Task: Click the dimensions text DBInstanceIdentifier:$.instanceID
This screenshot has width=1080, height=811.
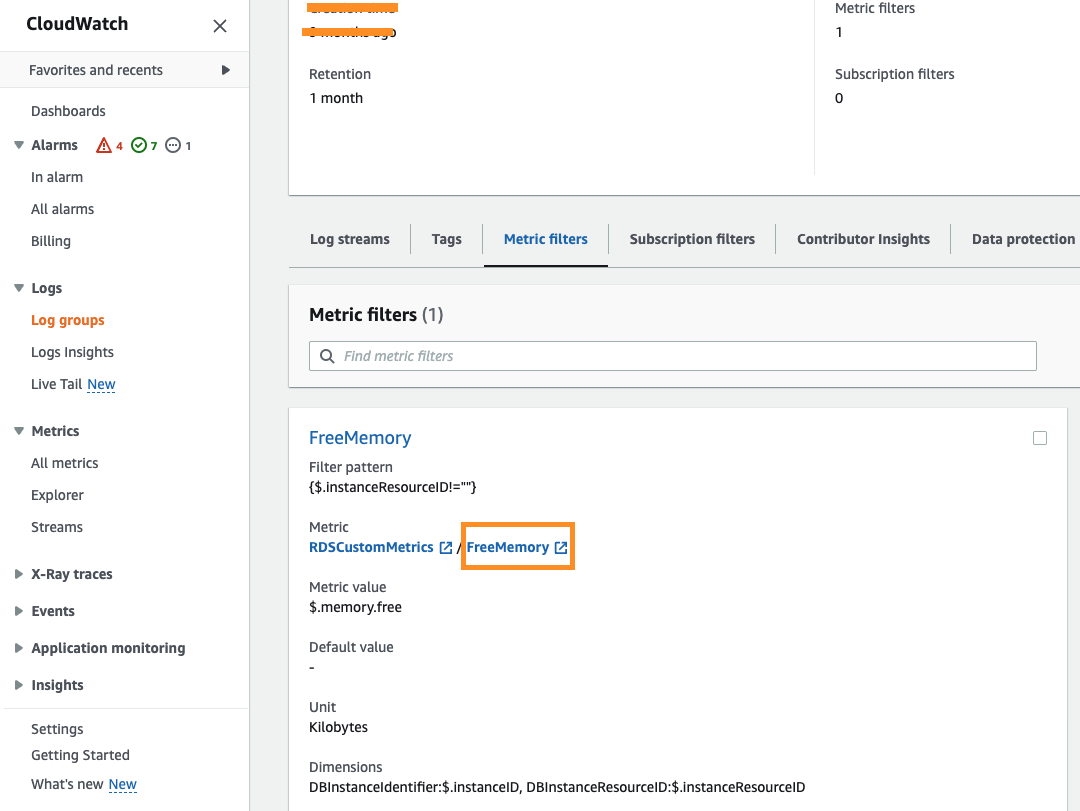Action: [x=414, y=787]
